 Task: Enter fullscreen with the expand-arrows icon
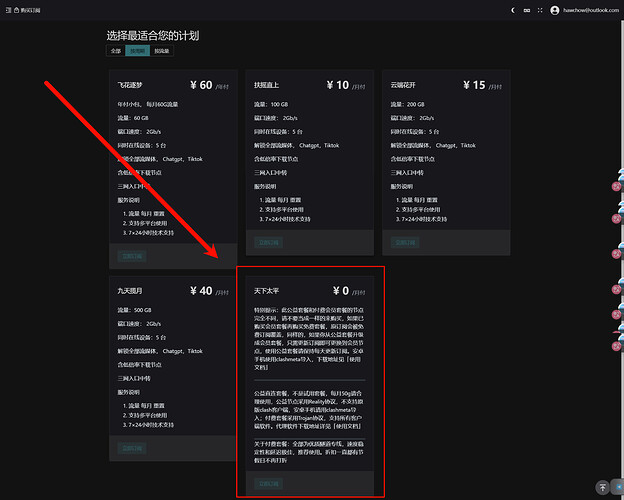tap(540, 10)
